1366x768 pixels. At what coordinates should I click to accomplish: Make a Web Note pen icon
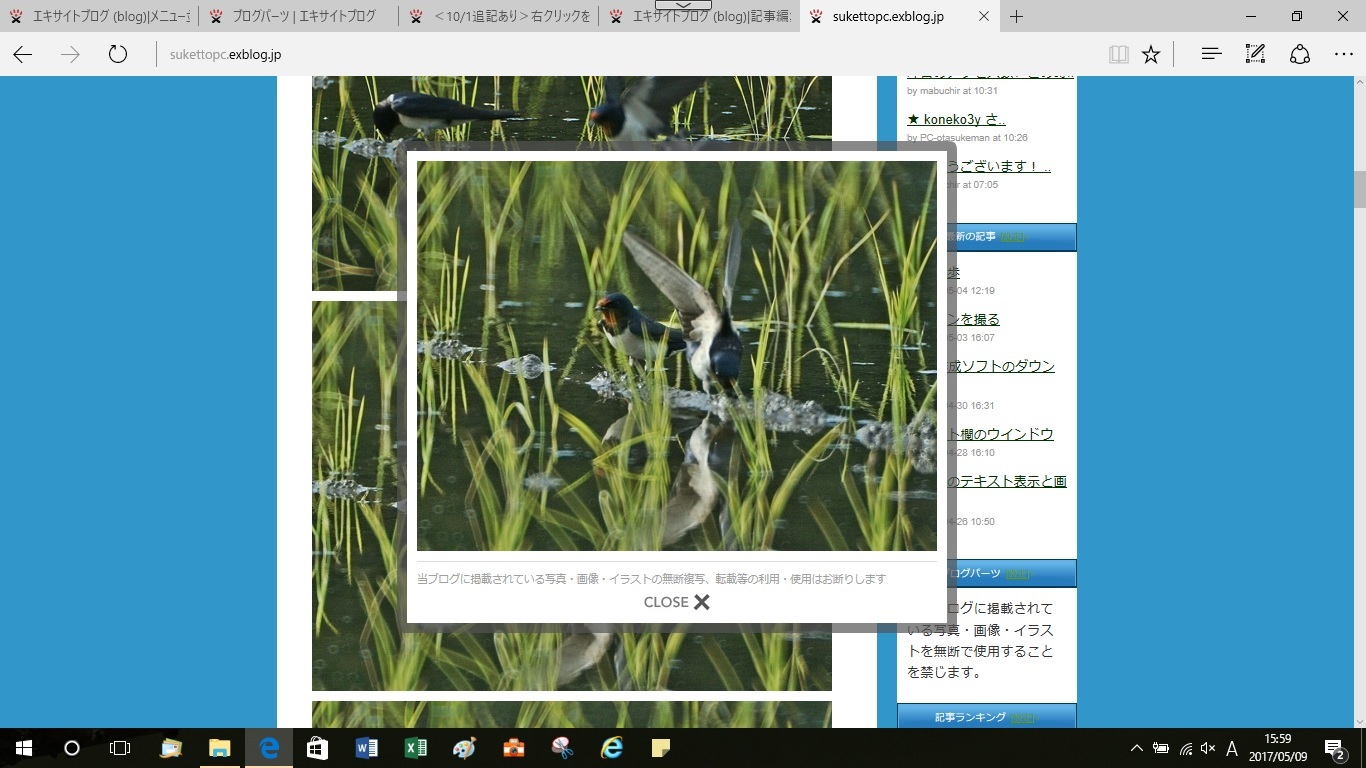tap(1255, 54)
